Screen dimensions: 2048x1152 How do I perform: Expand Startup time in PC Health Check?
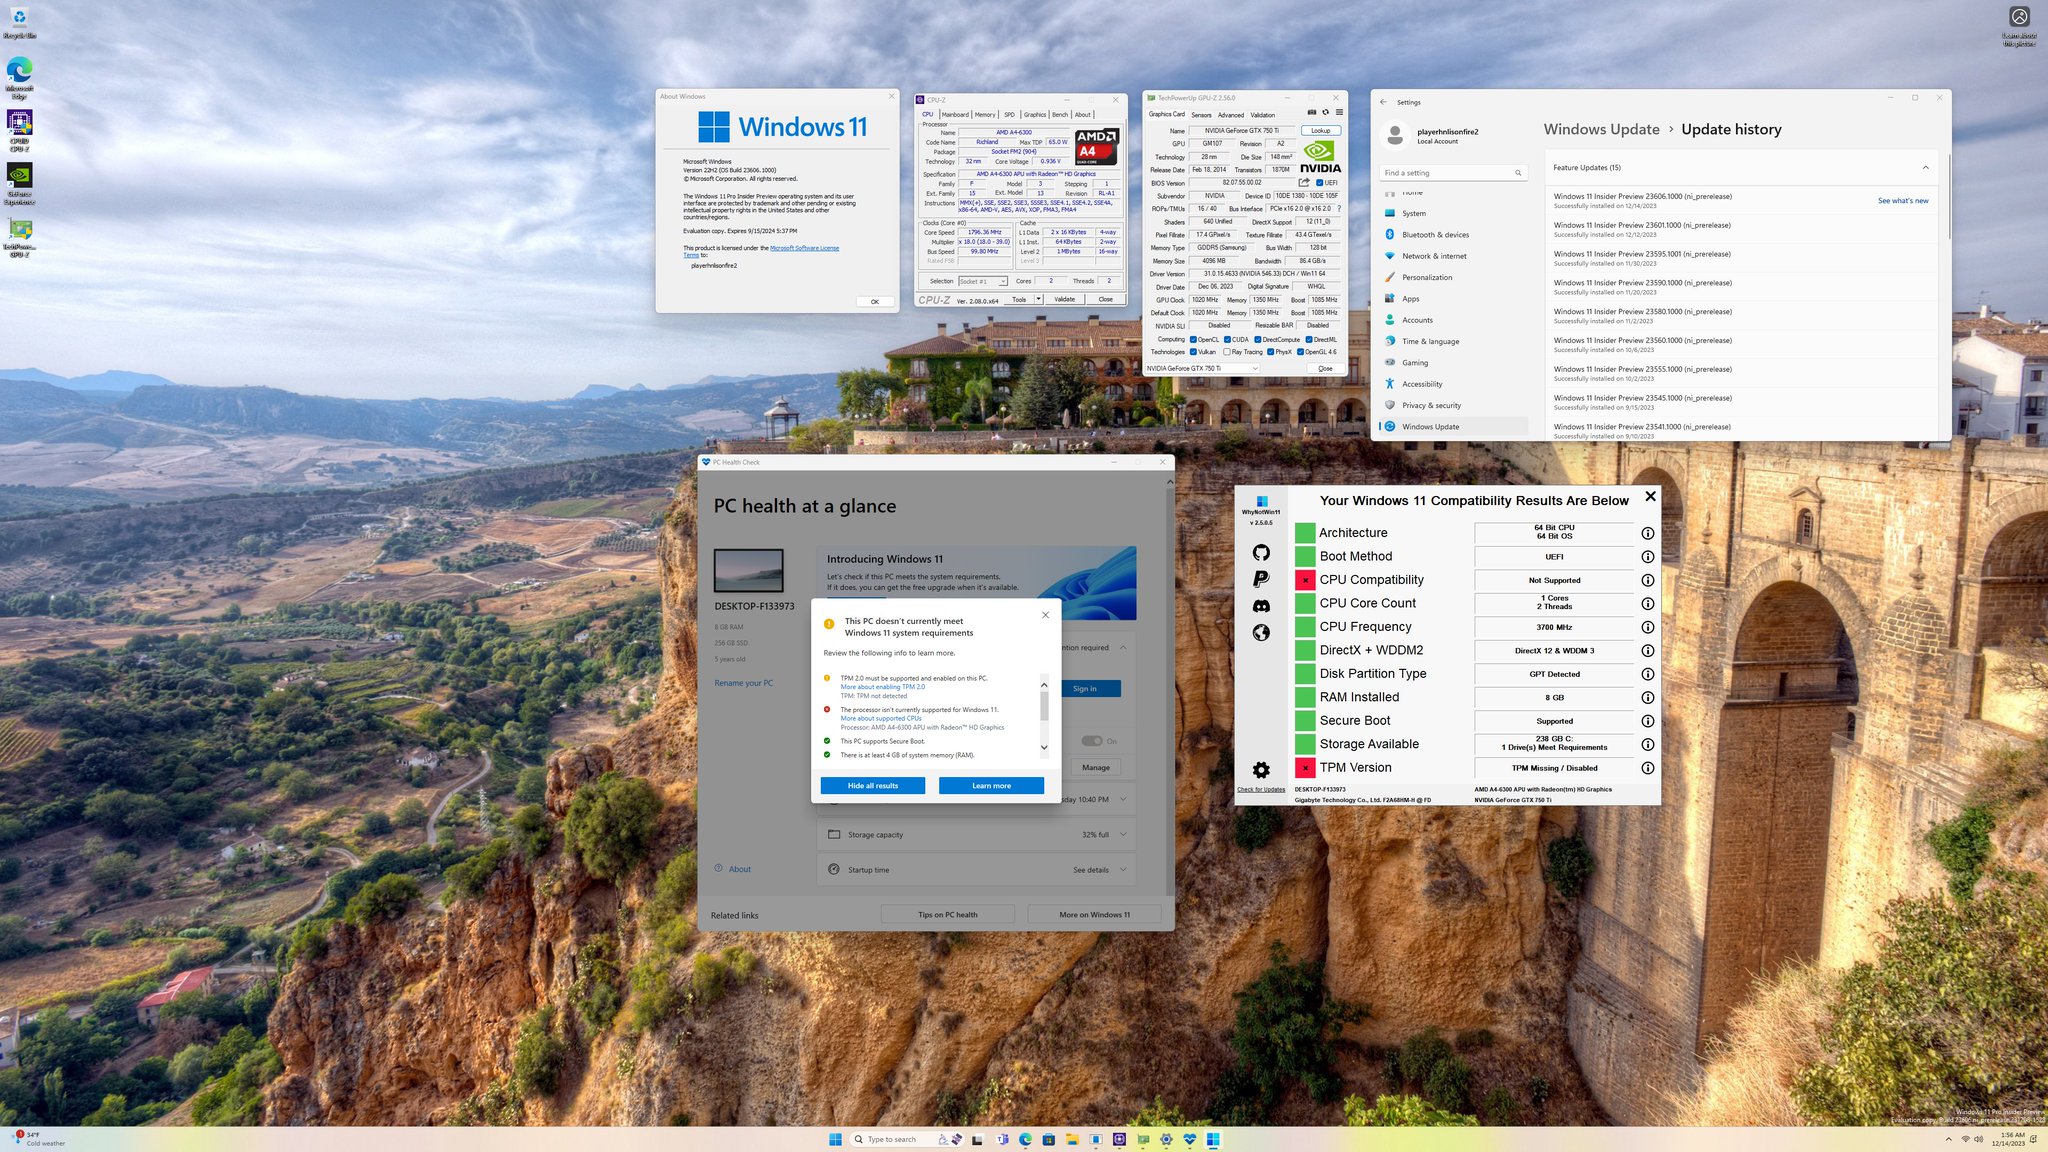1123,870
